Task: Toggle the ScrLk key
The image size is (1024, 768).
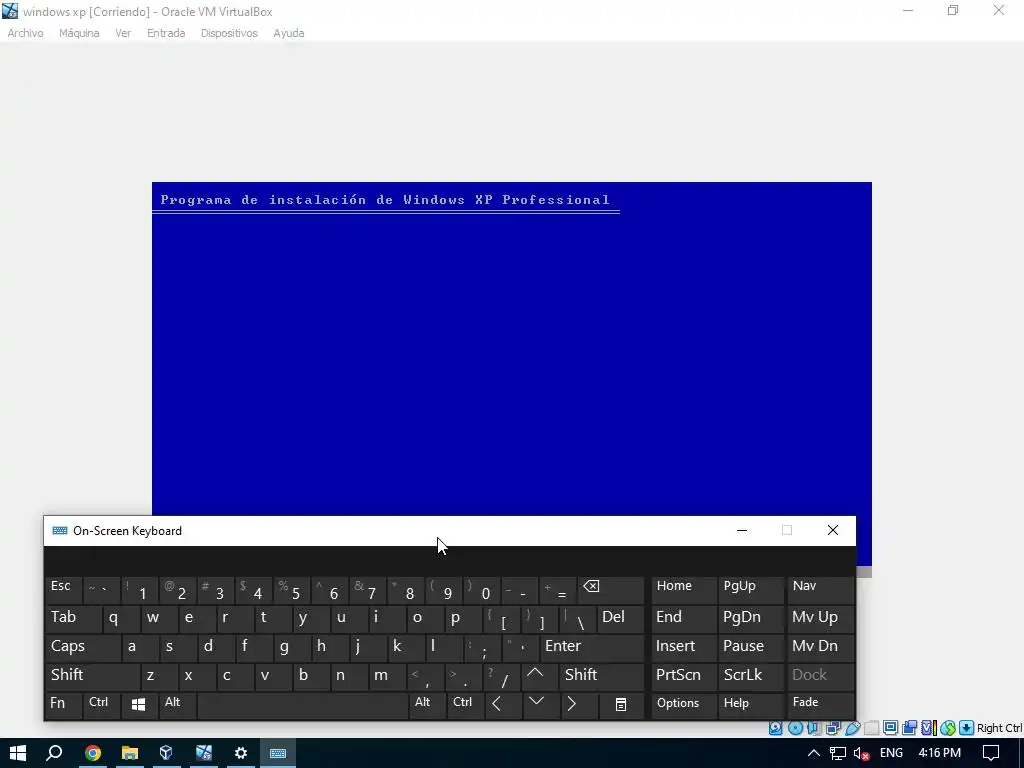Action: coord(750,676)
